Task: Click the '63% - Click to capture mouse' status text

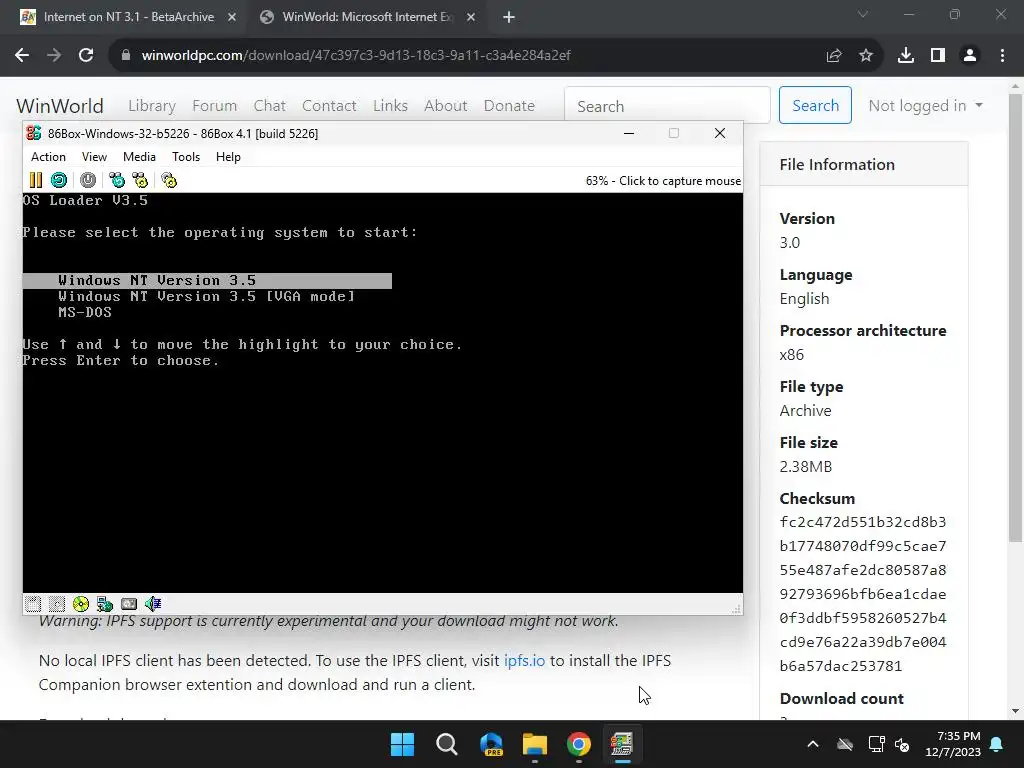Action: (x=663, y=181)
